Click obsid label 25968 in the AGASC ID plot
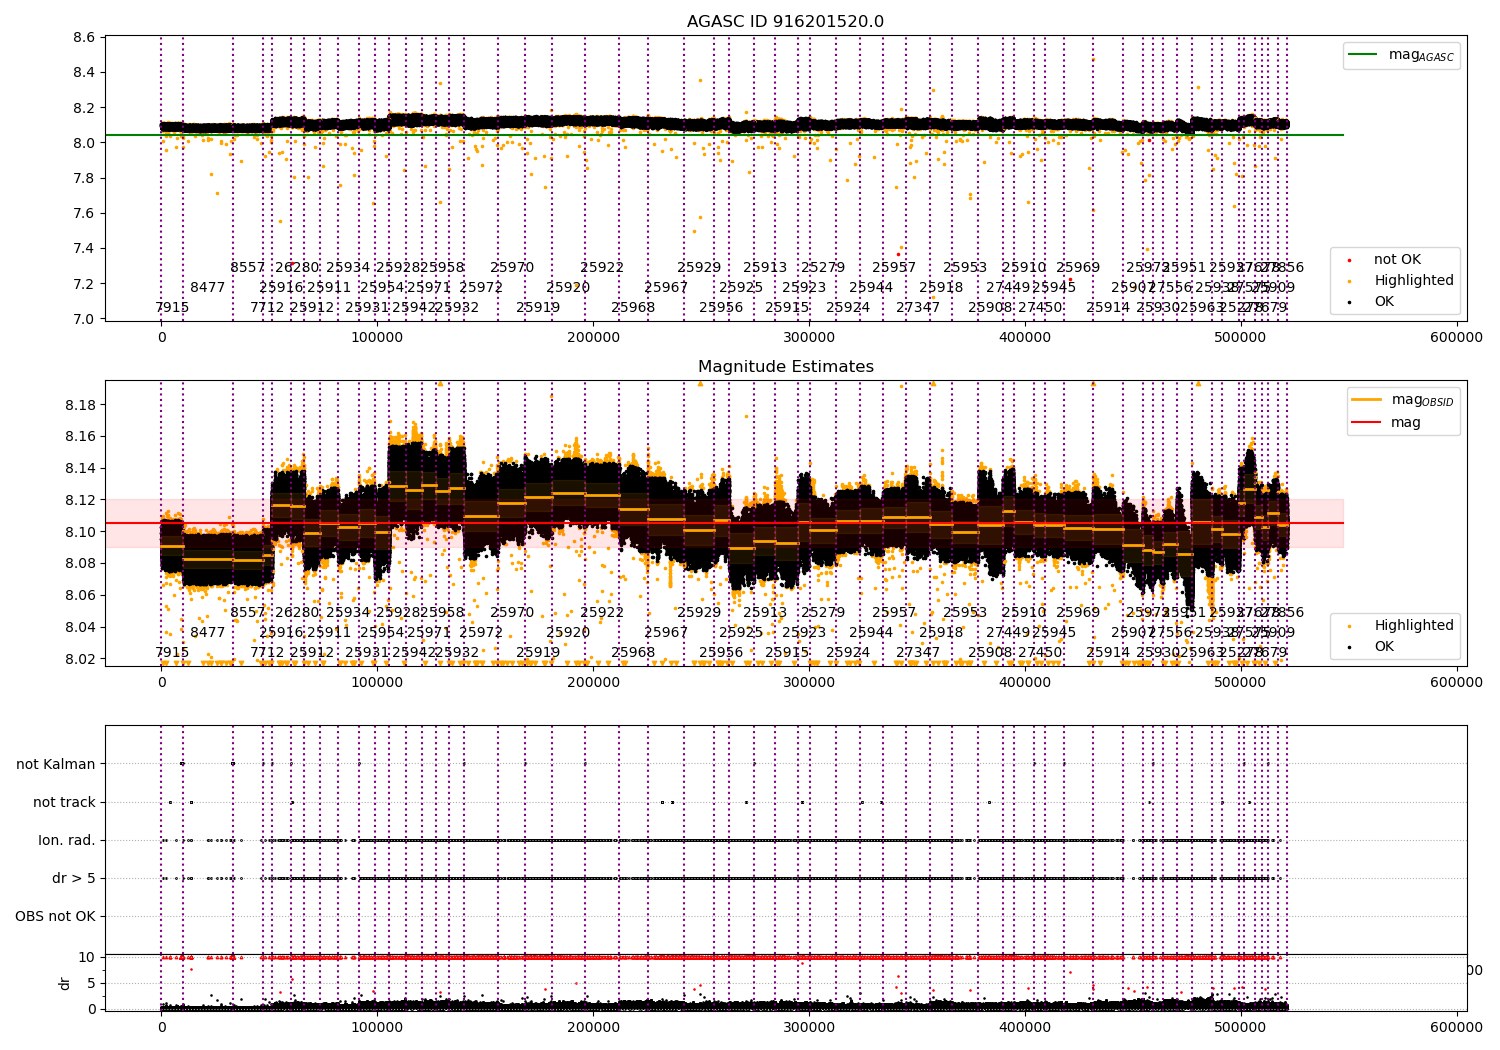This screenshot has height=1050, width=1500. [633, 307]
